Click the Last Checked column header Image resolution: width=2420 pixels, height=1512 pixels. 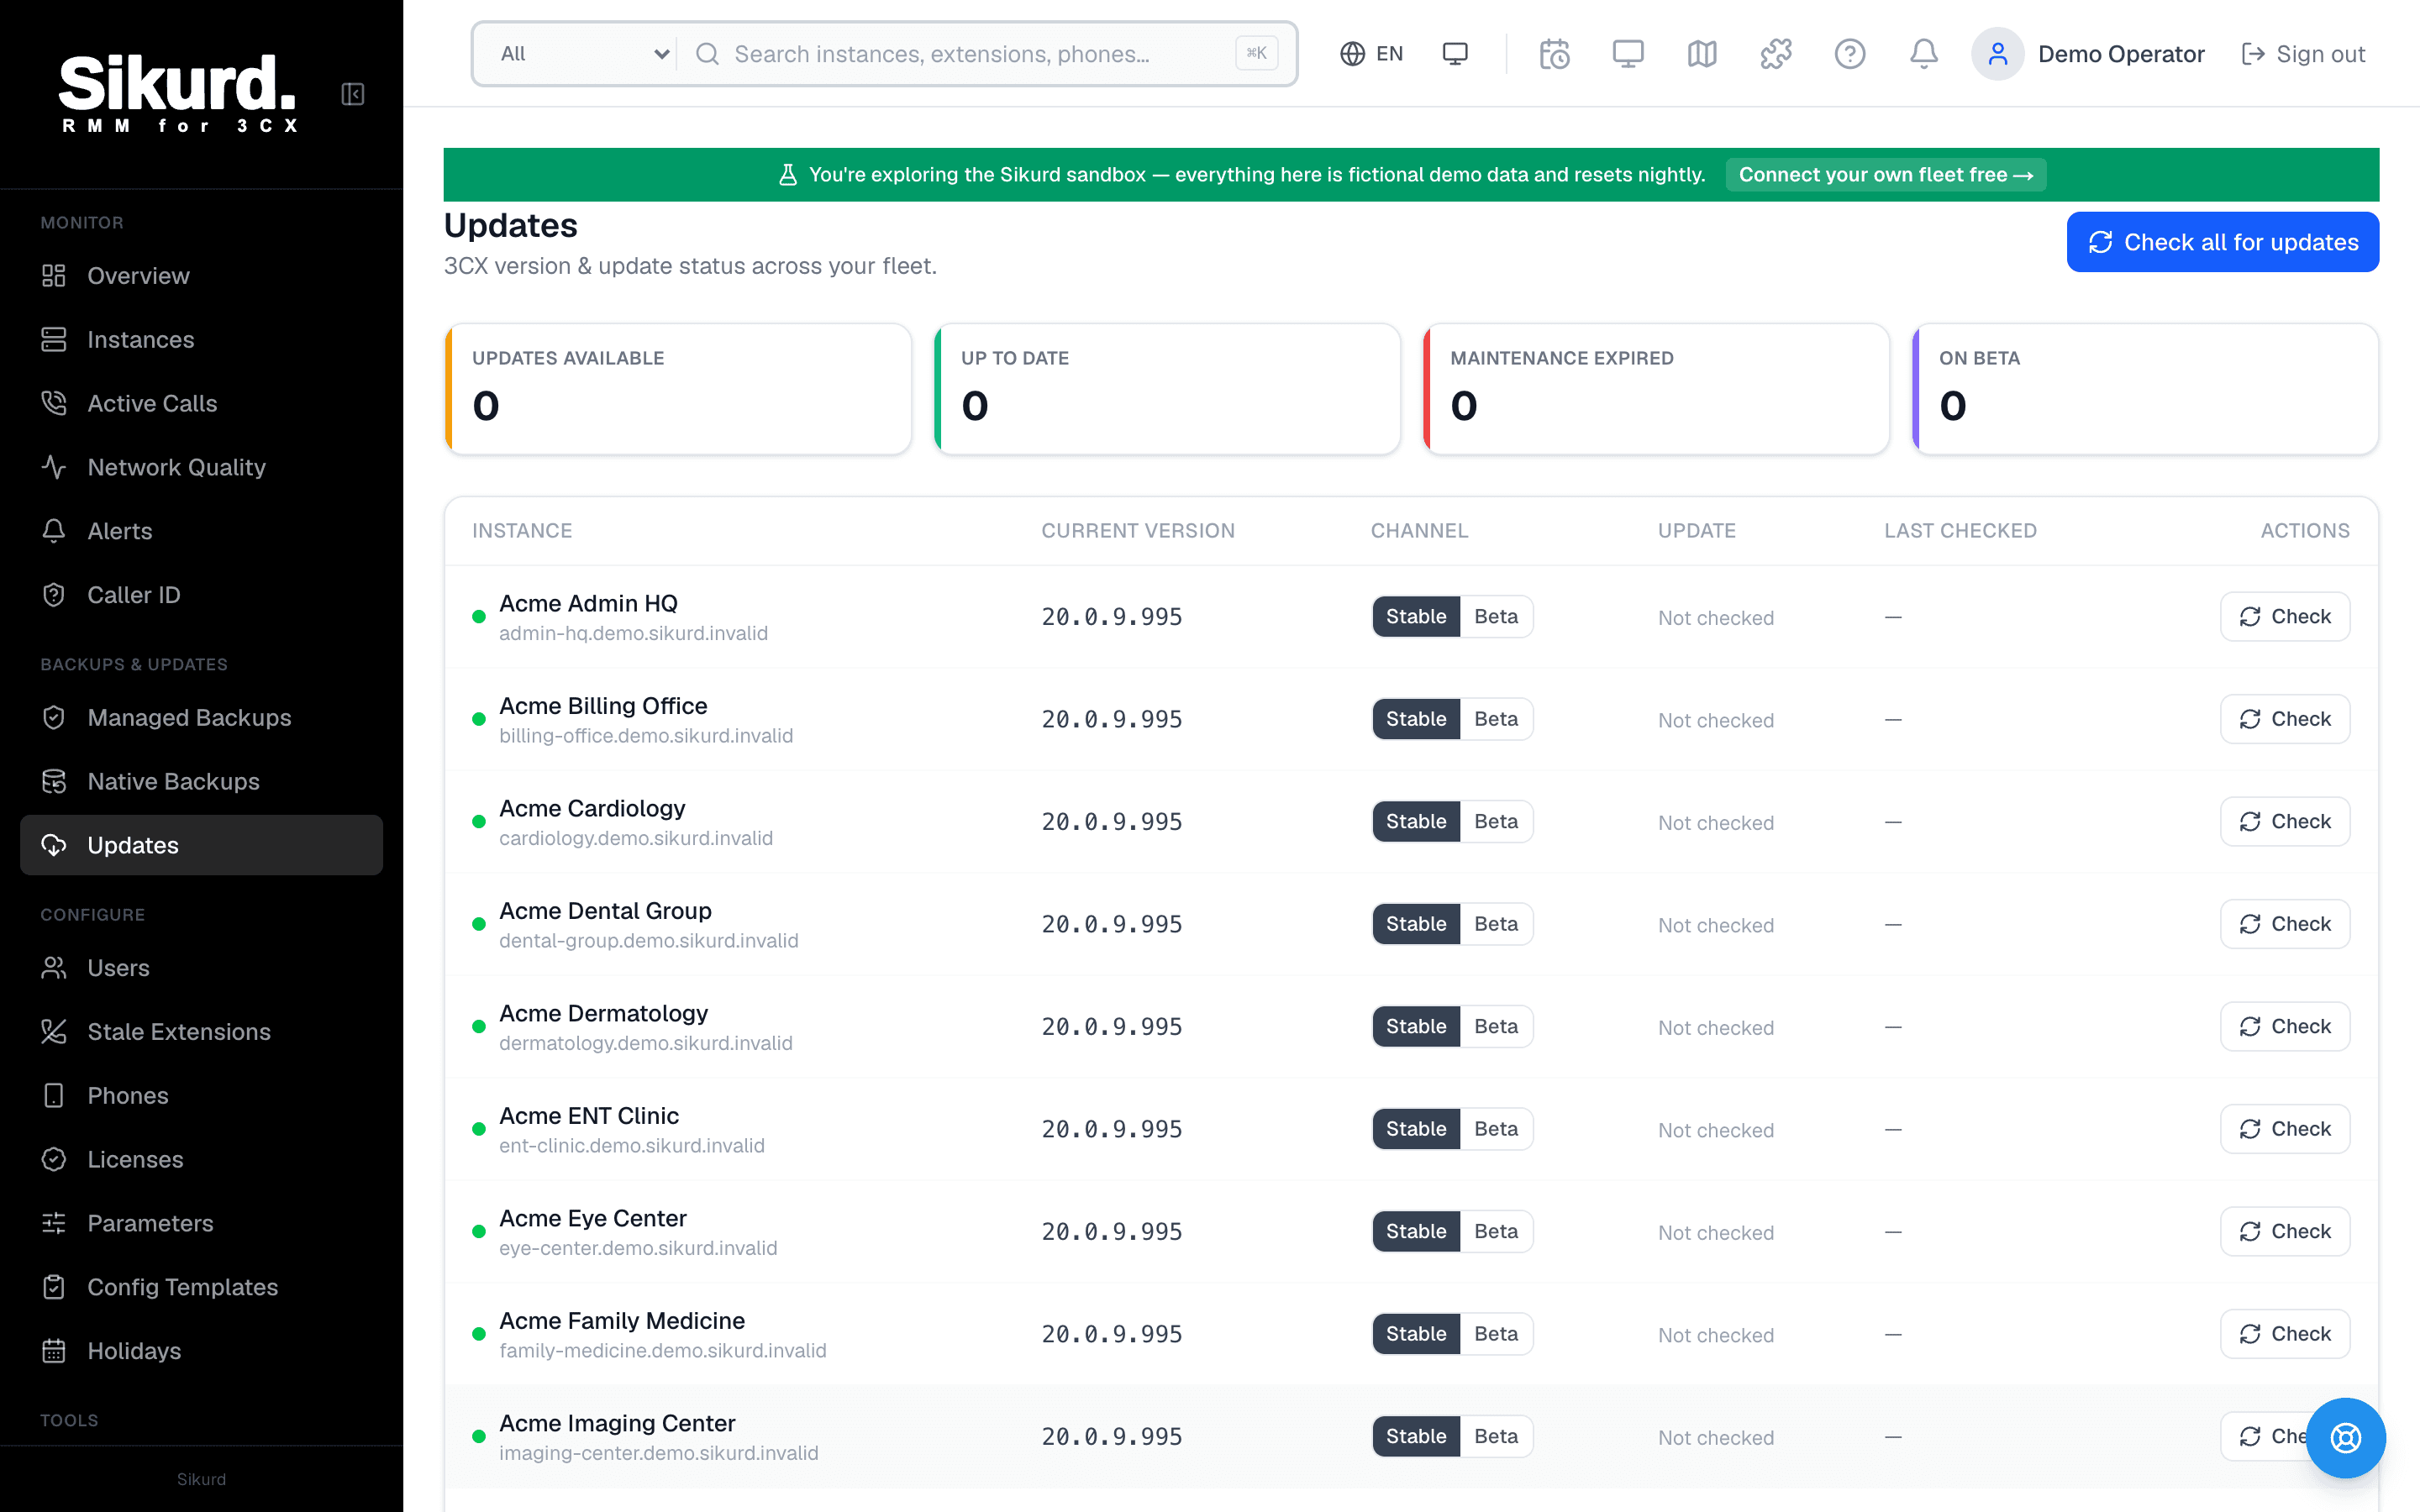pyautogui.click(x=1960, y=531)
